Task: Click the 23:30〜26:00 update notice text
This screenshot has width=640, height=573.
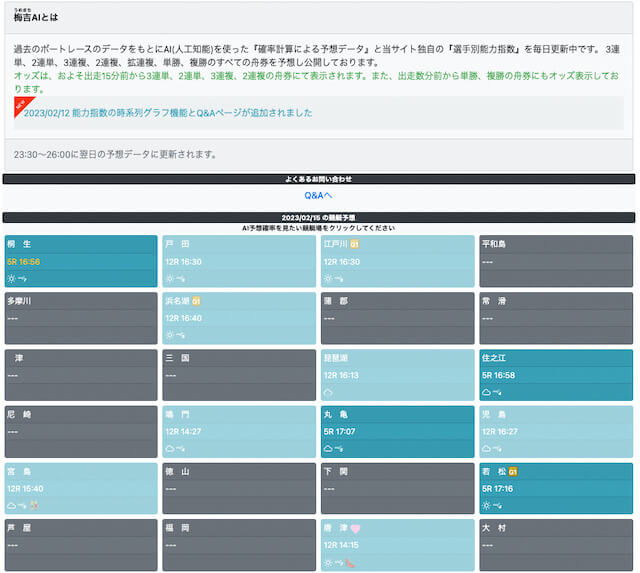Action: click(115, 155)
